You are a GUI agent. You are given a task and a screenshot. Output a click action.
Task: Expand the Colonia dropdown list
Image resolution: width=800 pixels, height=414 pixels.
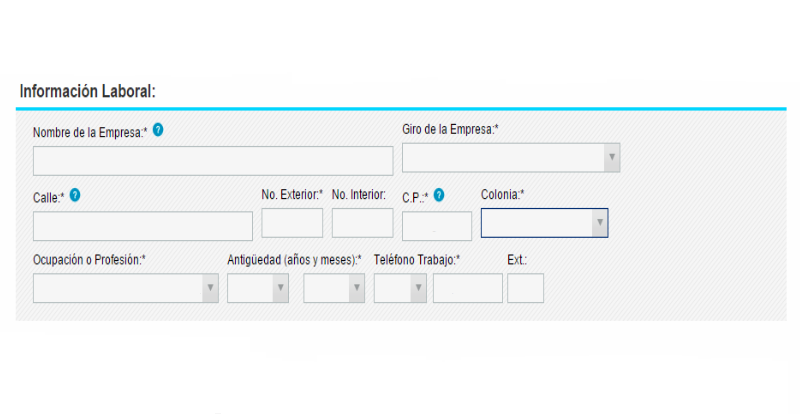544,223
